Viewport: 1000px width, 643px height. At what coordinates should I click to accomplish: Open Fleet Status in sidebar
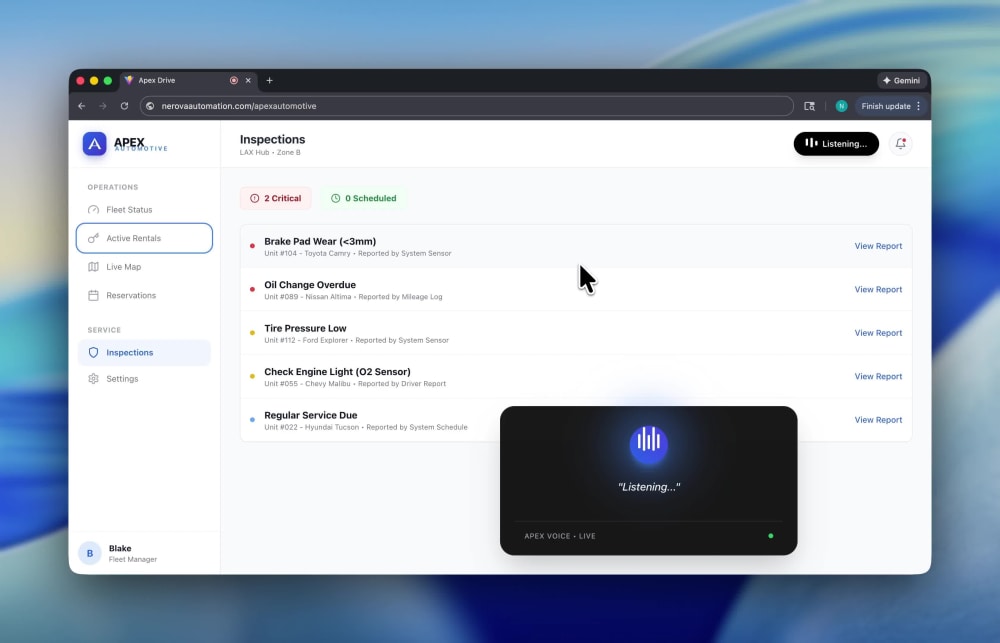144,210
